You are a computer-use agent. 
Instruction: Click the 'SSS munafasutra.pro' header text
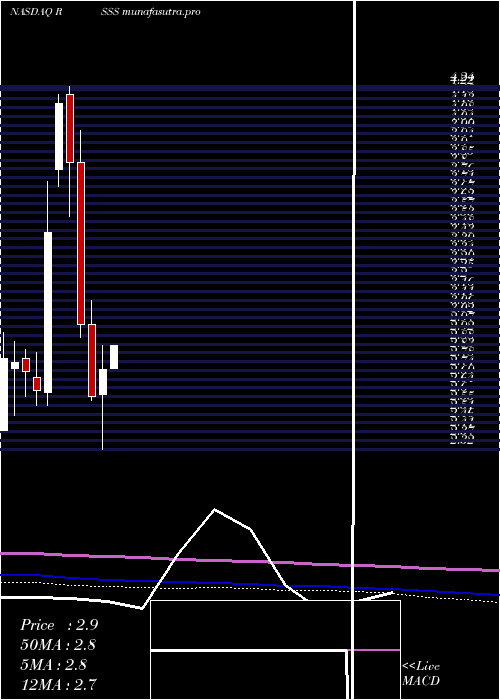click(x=150, y=12)
